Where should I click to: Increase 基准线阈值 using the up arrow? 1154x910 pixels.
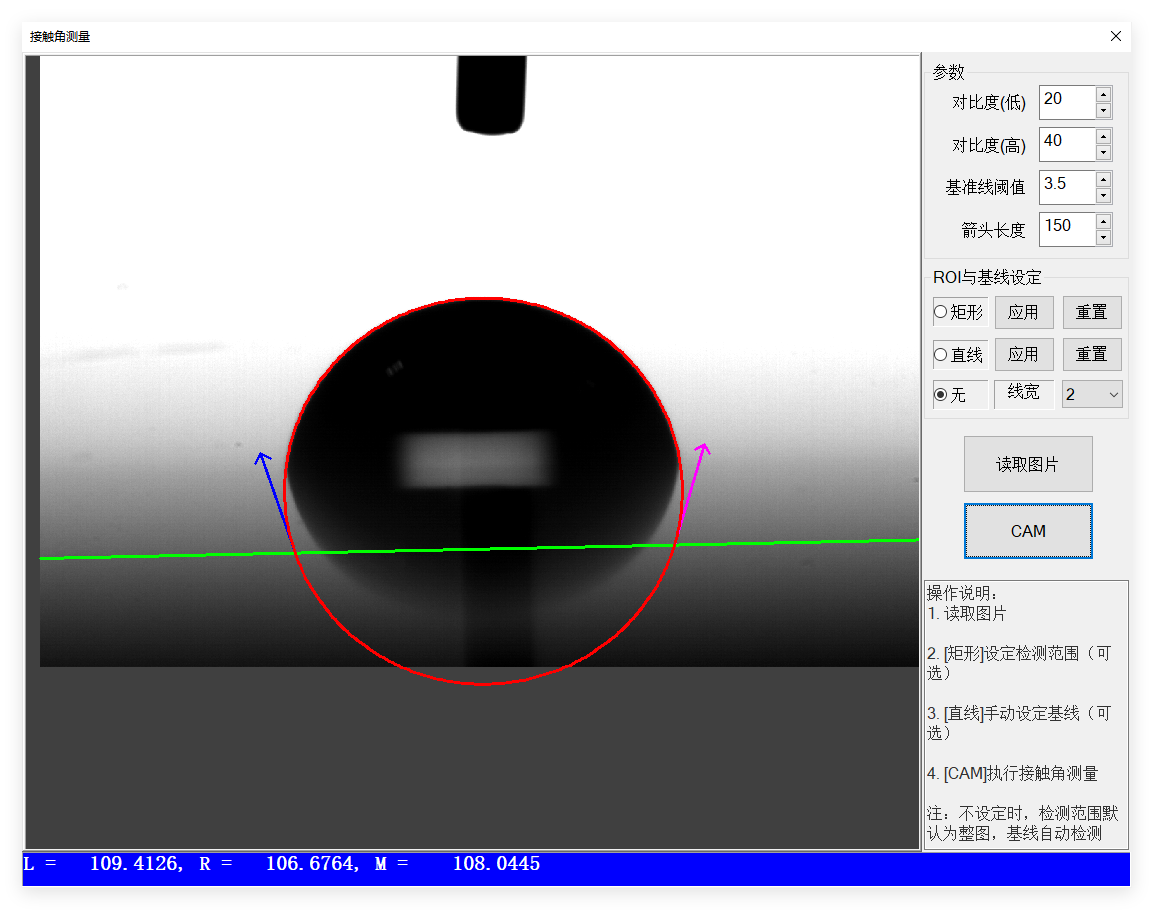(1103, 179)
